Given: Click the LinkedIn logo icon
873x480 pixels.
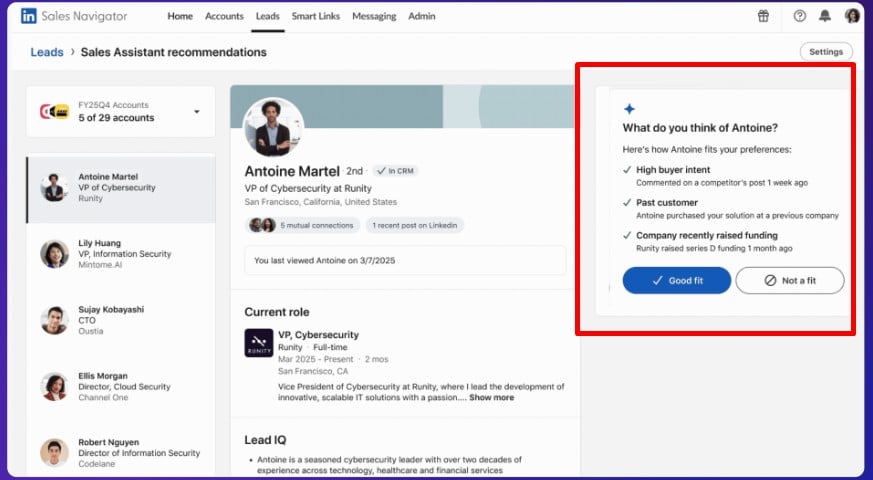Looking at the screenshot, I should pyautogui.click(x=28, y=16).
